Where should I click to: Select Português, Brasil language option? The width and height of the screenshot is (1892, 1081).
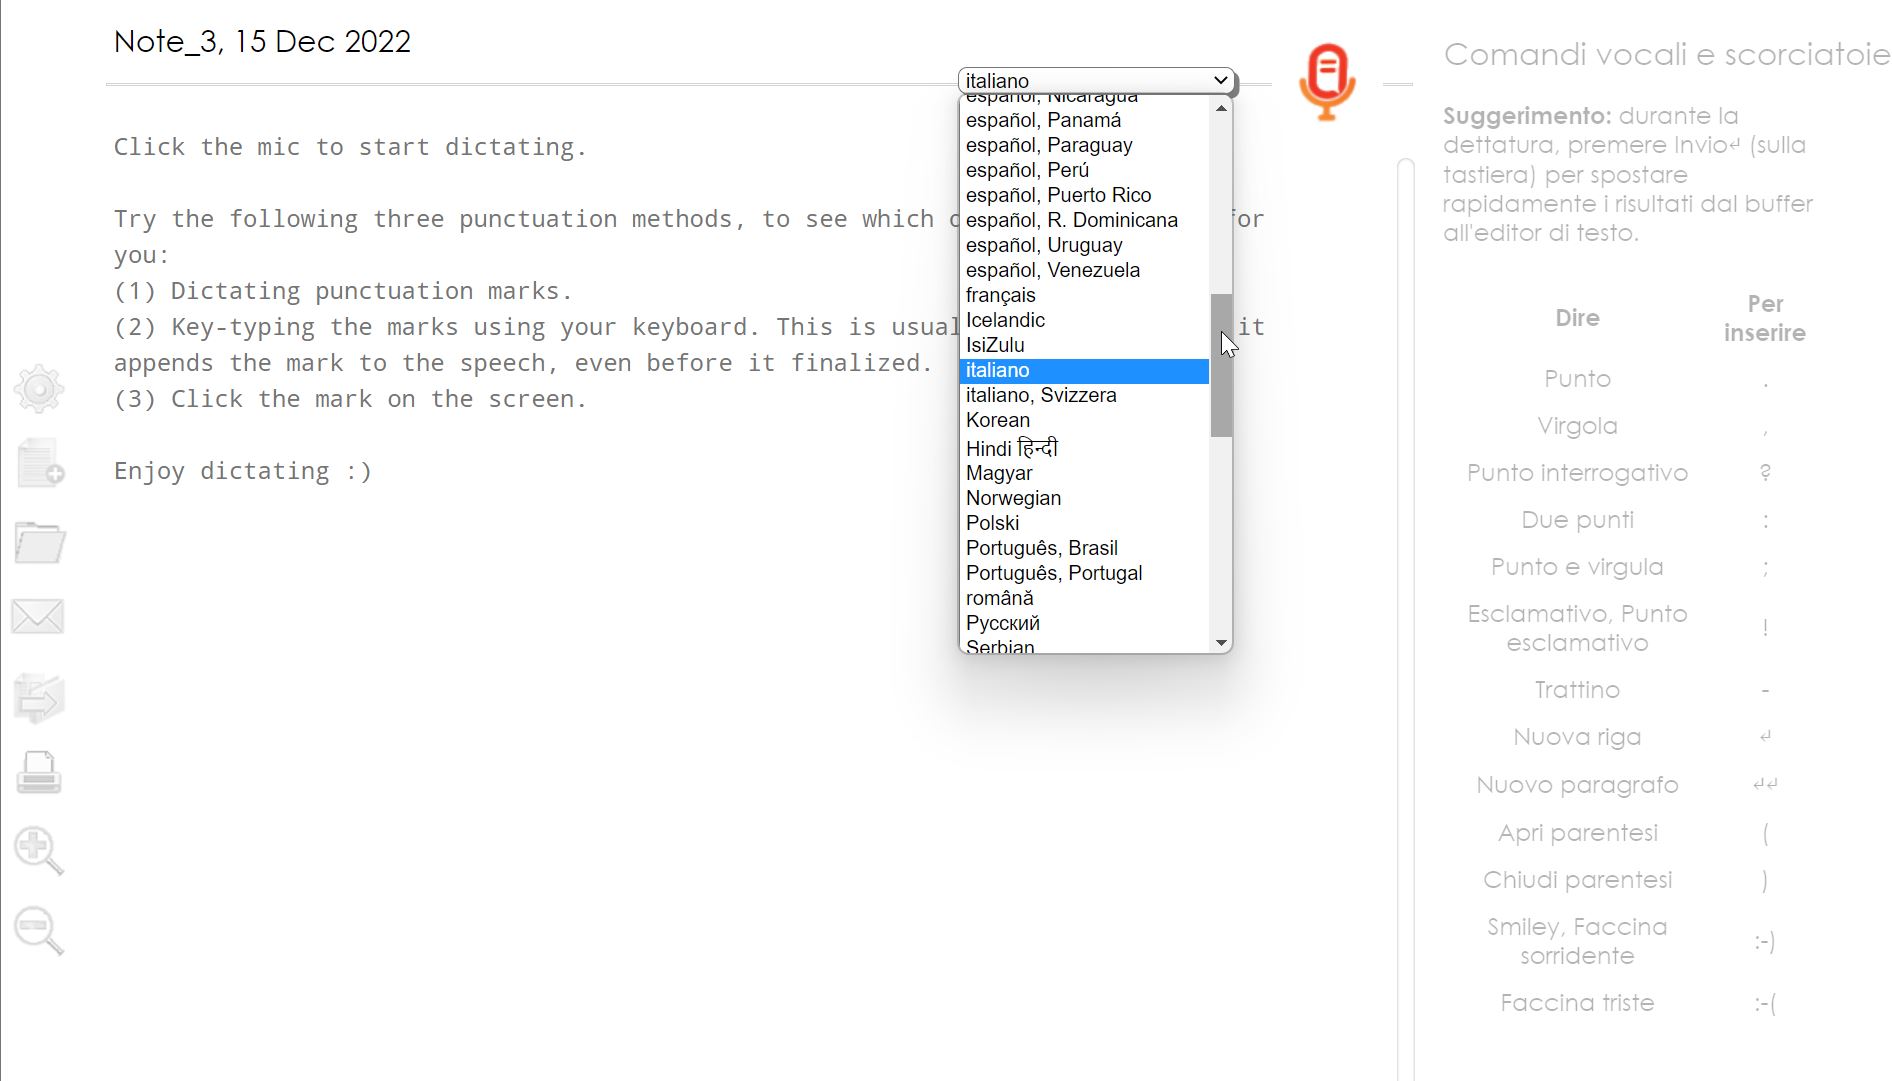click(x=1042, y=548)
